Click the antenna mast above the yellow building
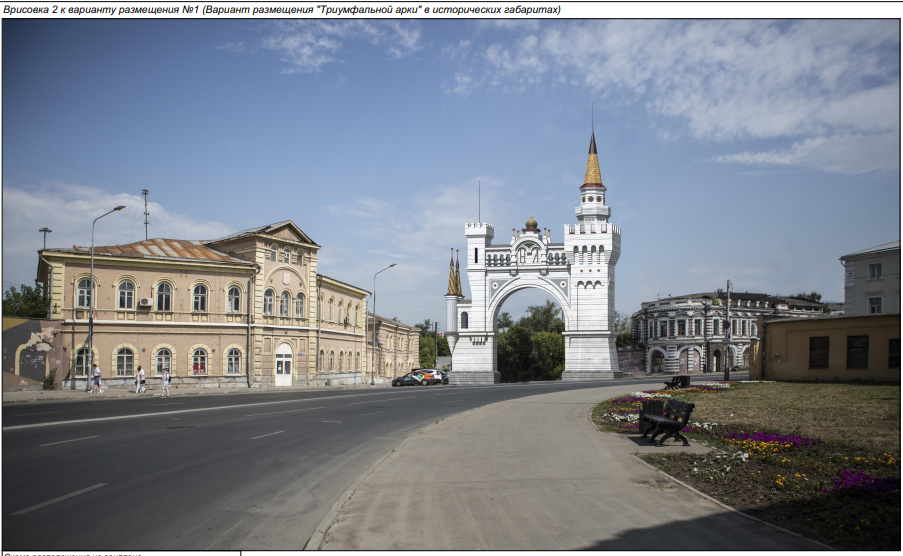 pos(145,212)
